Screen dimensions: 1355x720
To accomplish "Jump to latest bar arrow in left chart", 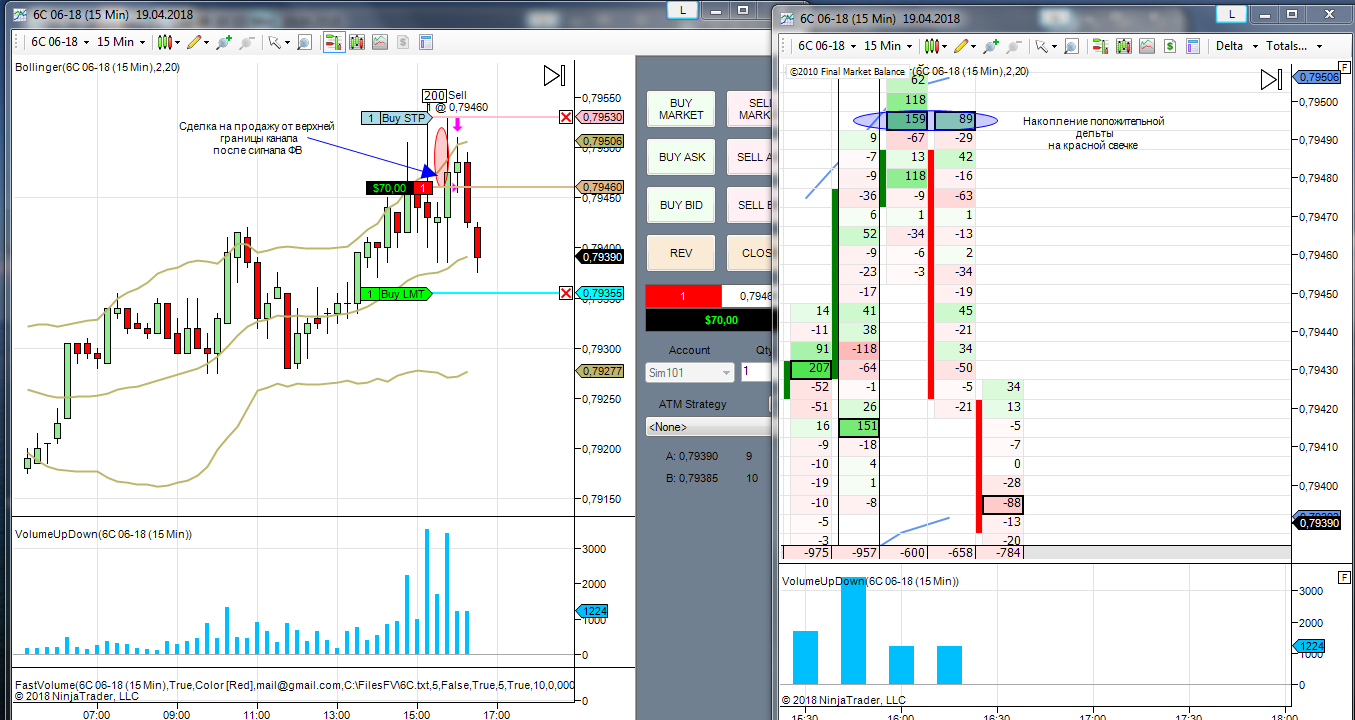I will coord(555,76).
